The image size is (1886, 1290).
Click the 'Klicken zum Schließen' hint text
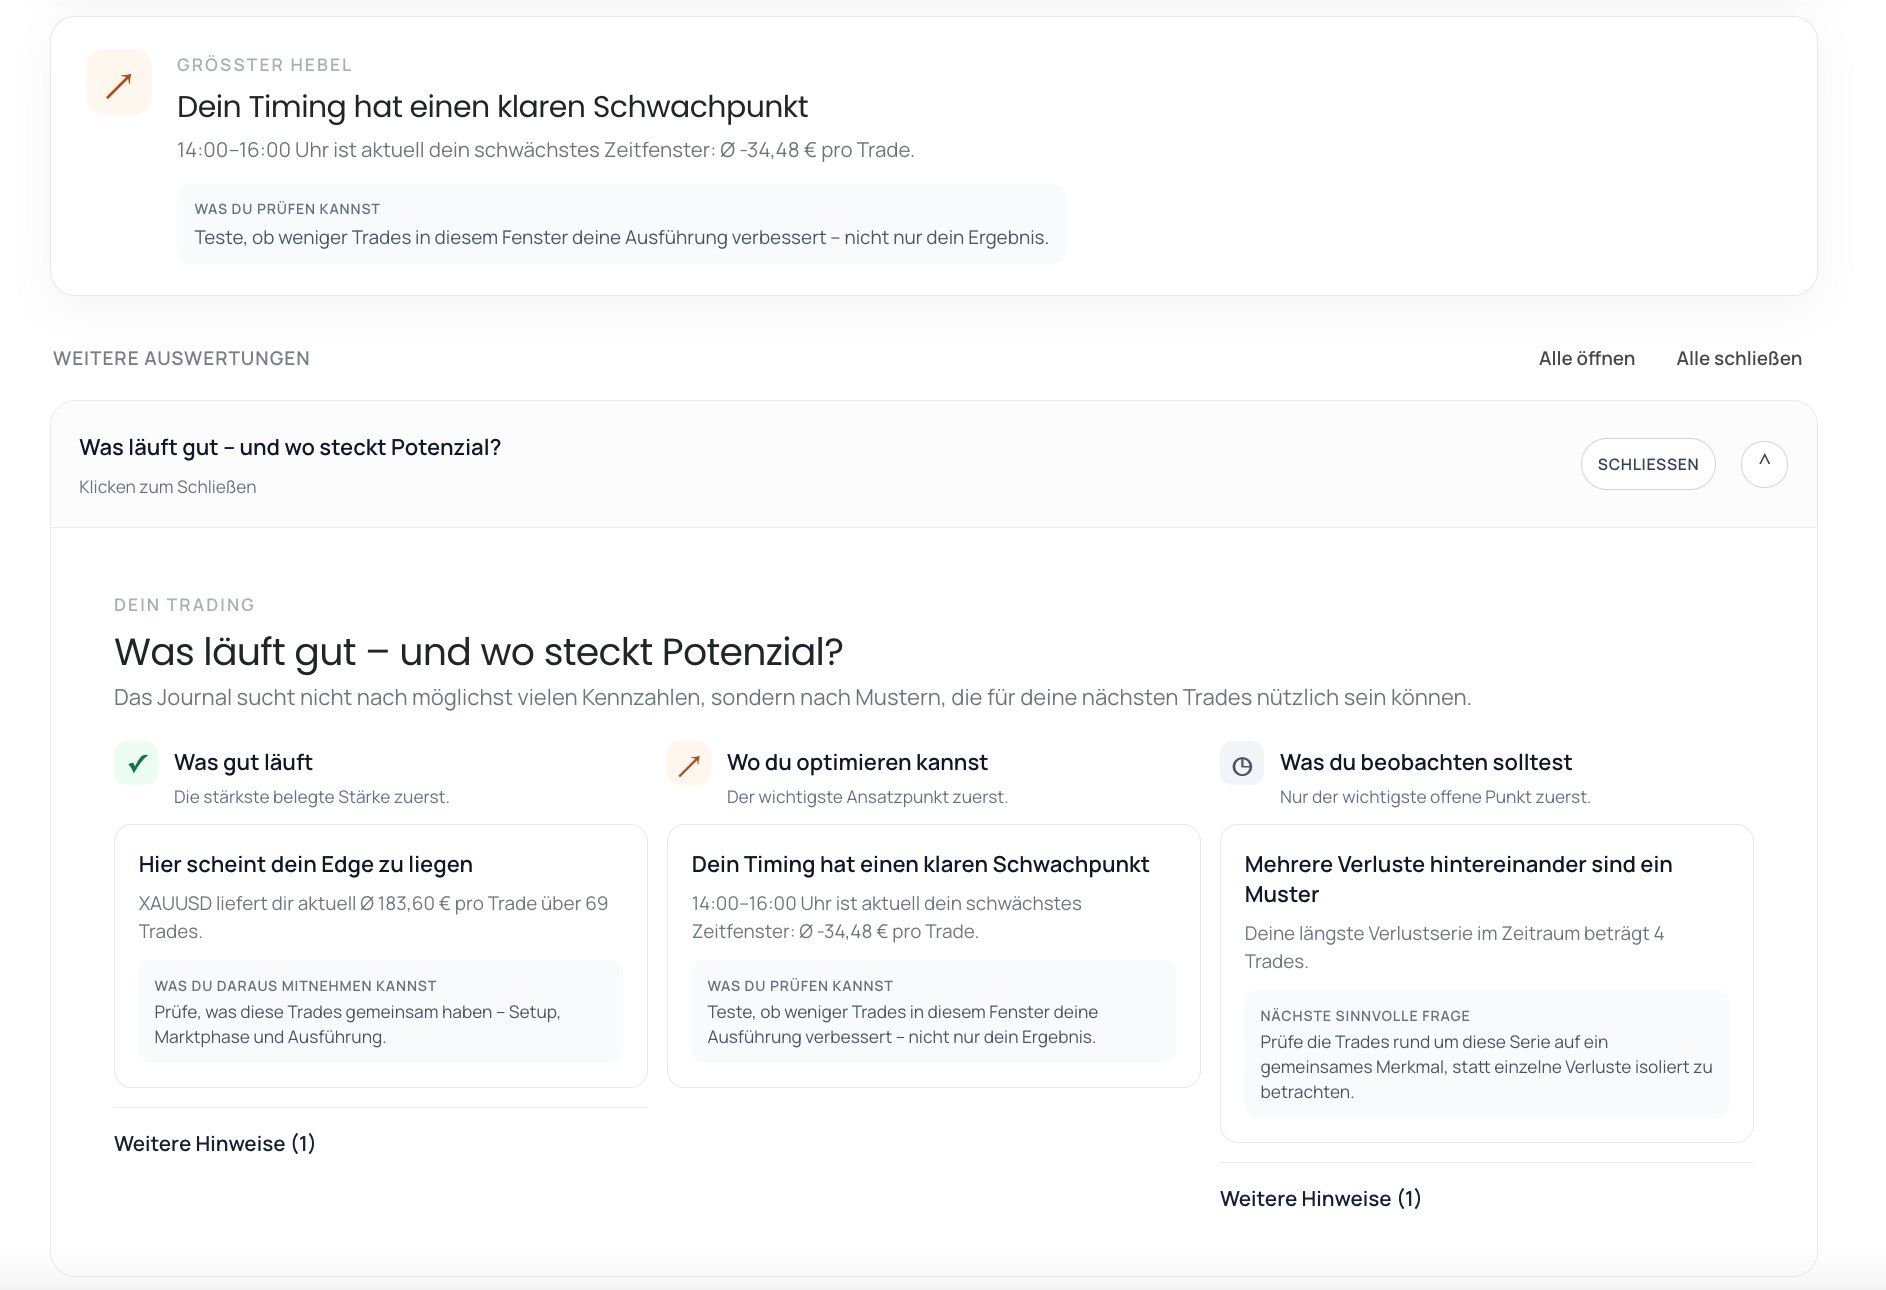tap(168, 487)
